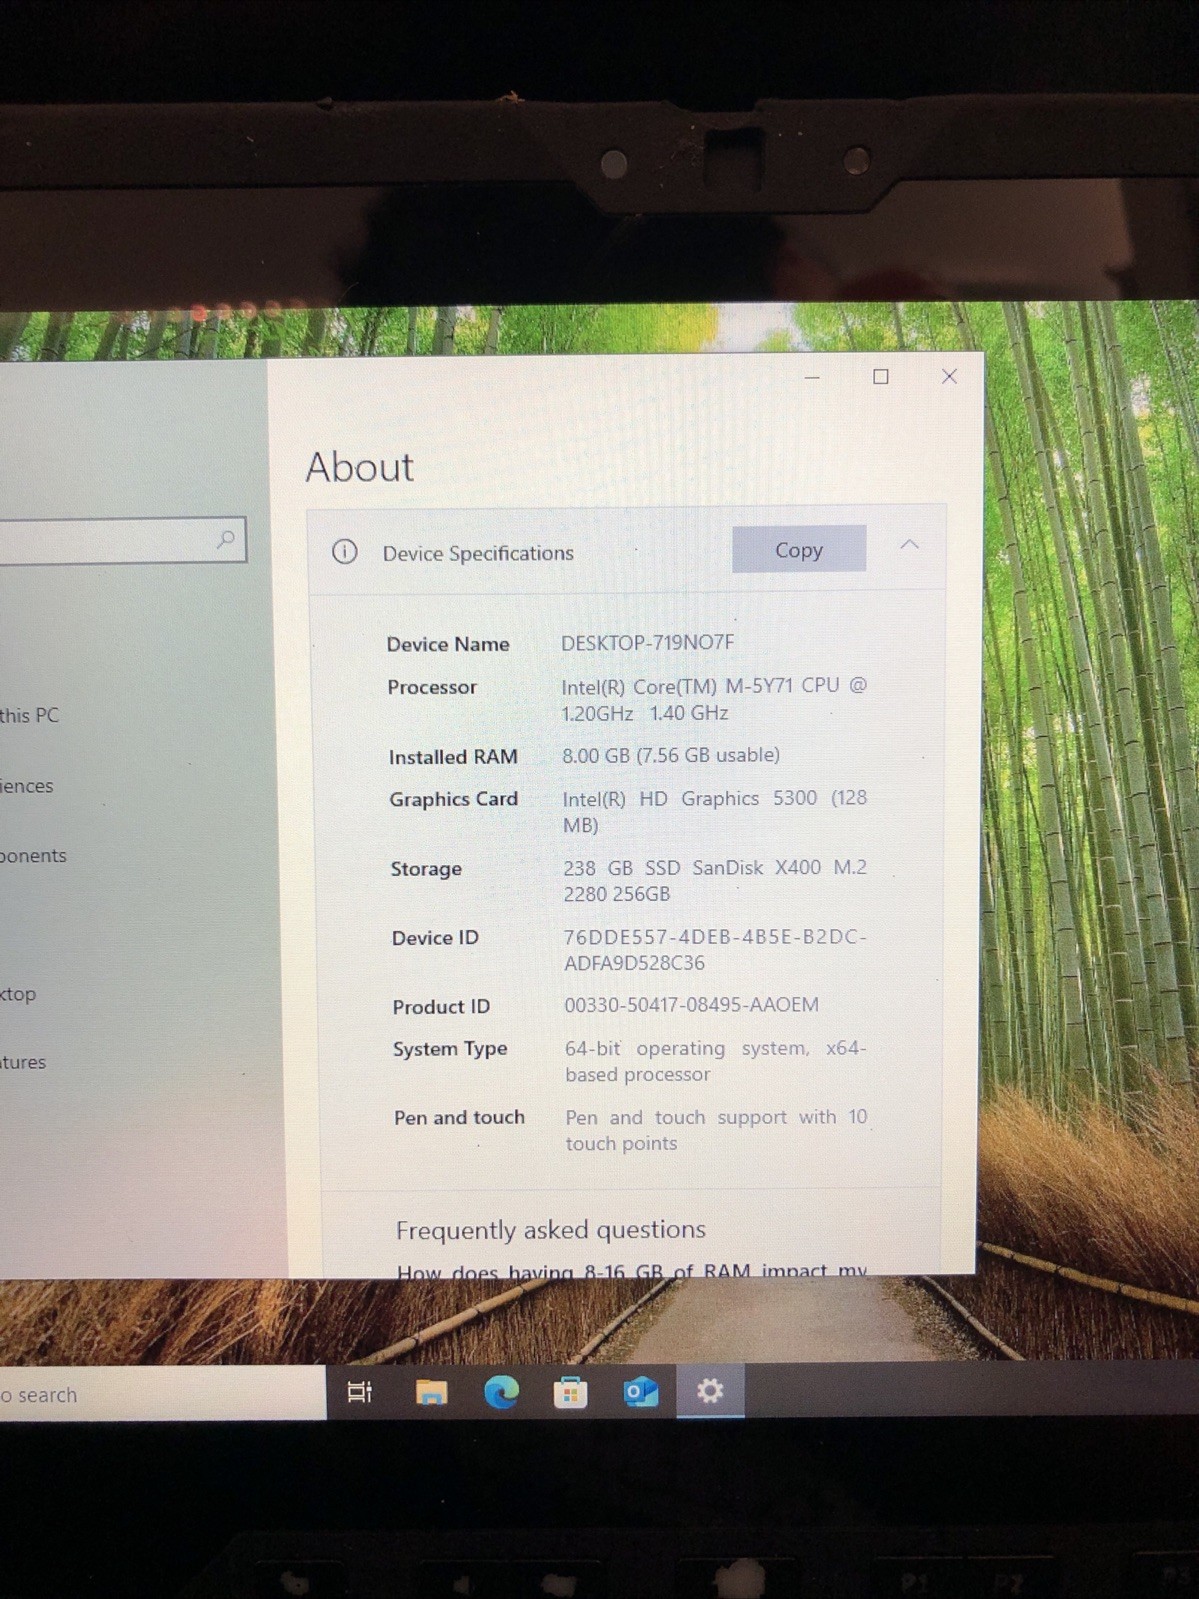The width and height of the screenshot is (1199, 1599).
Task: Copy the device specifications
Action: pyautogui.click(x=798, y=549)
